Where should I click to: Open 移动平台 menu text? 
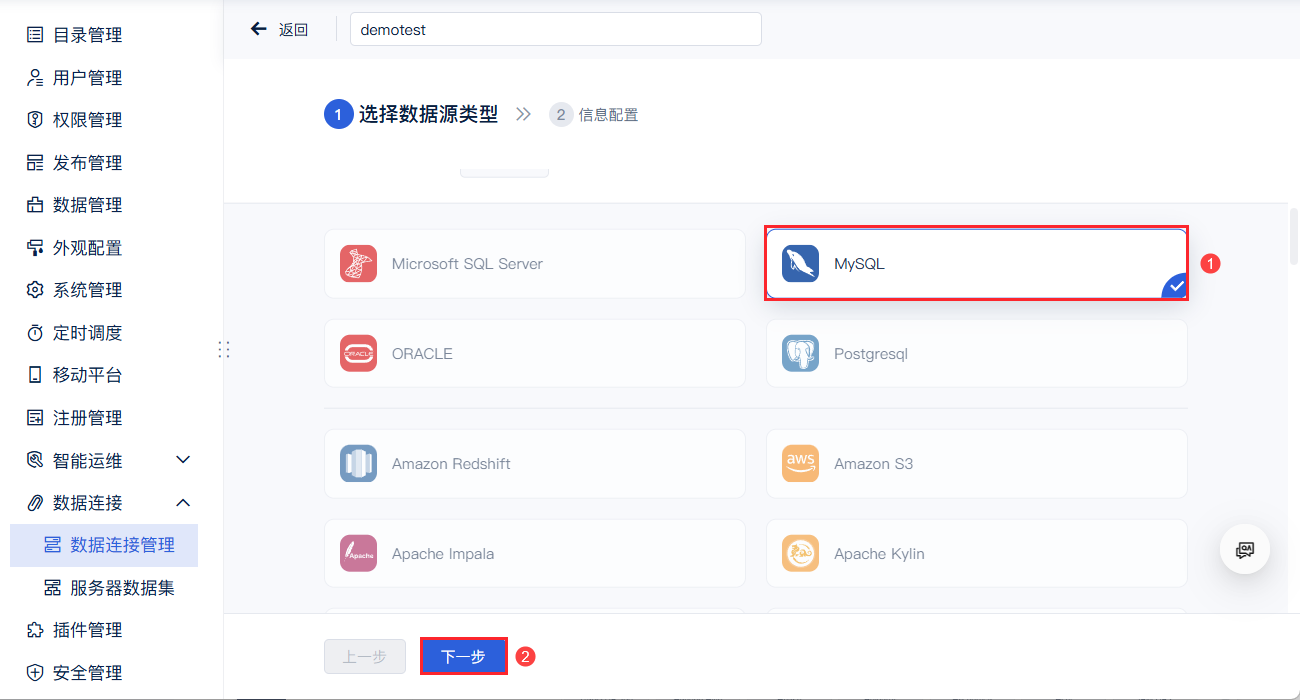[x=88, y=375]
